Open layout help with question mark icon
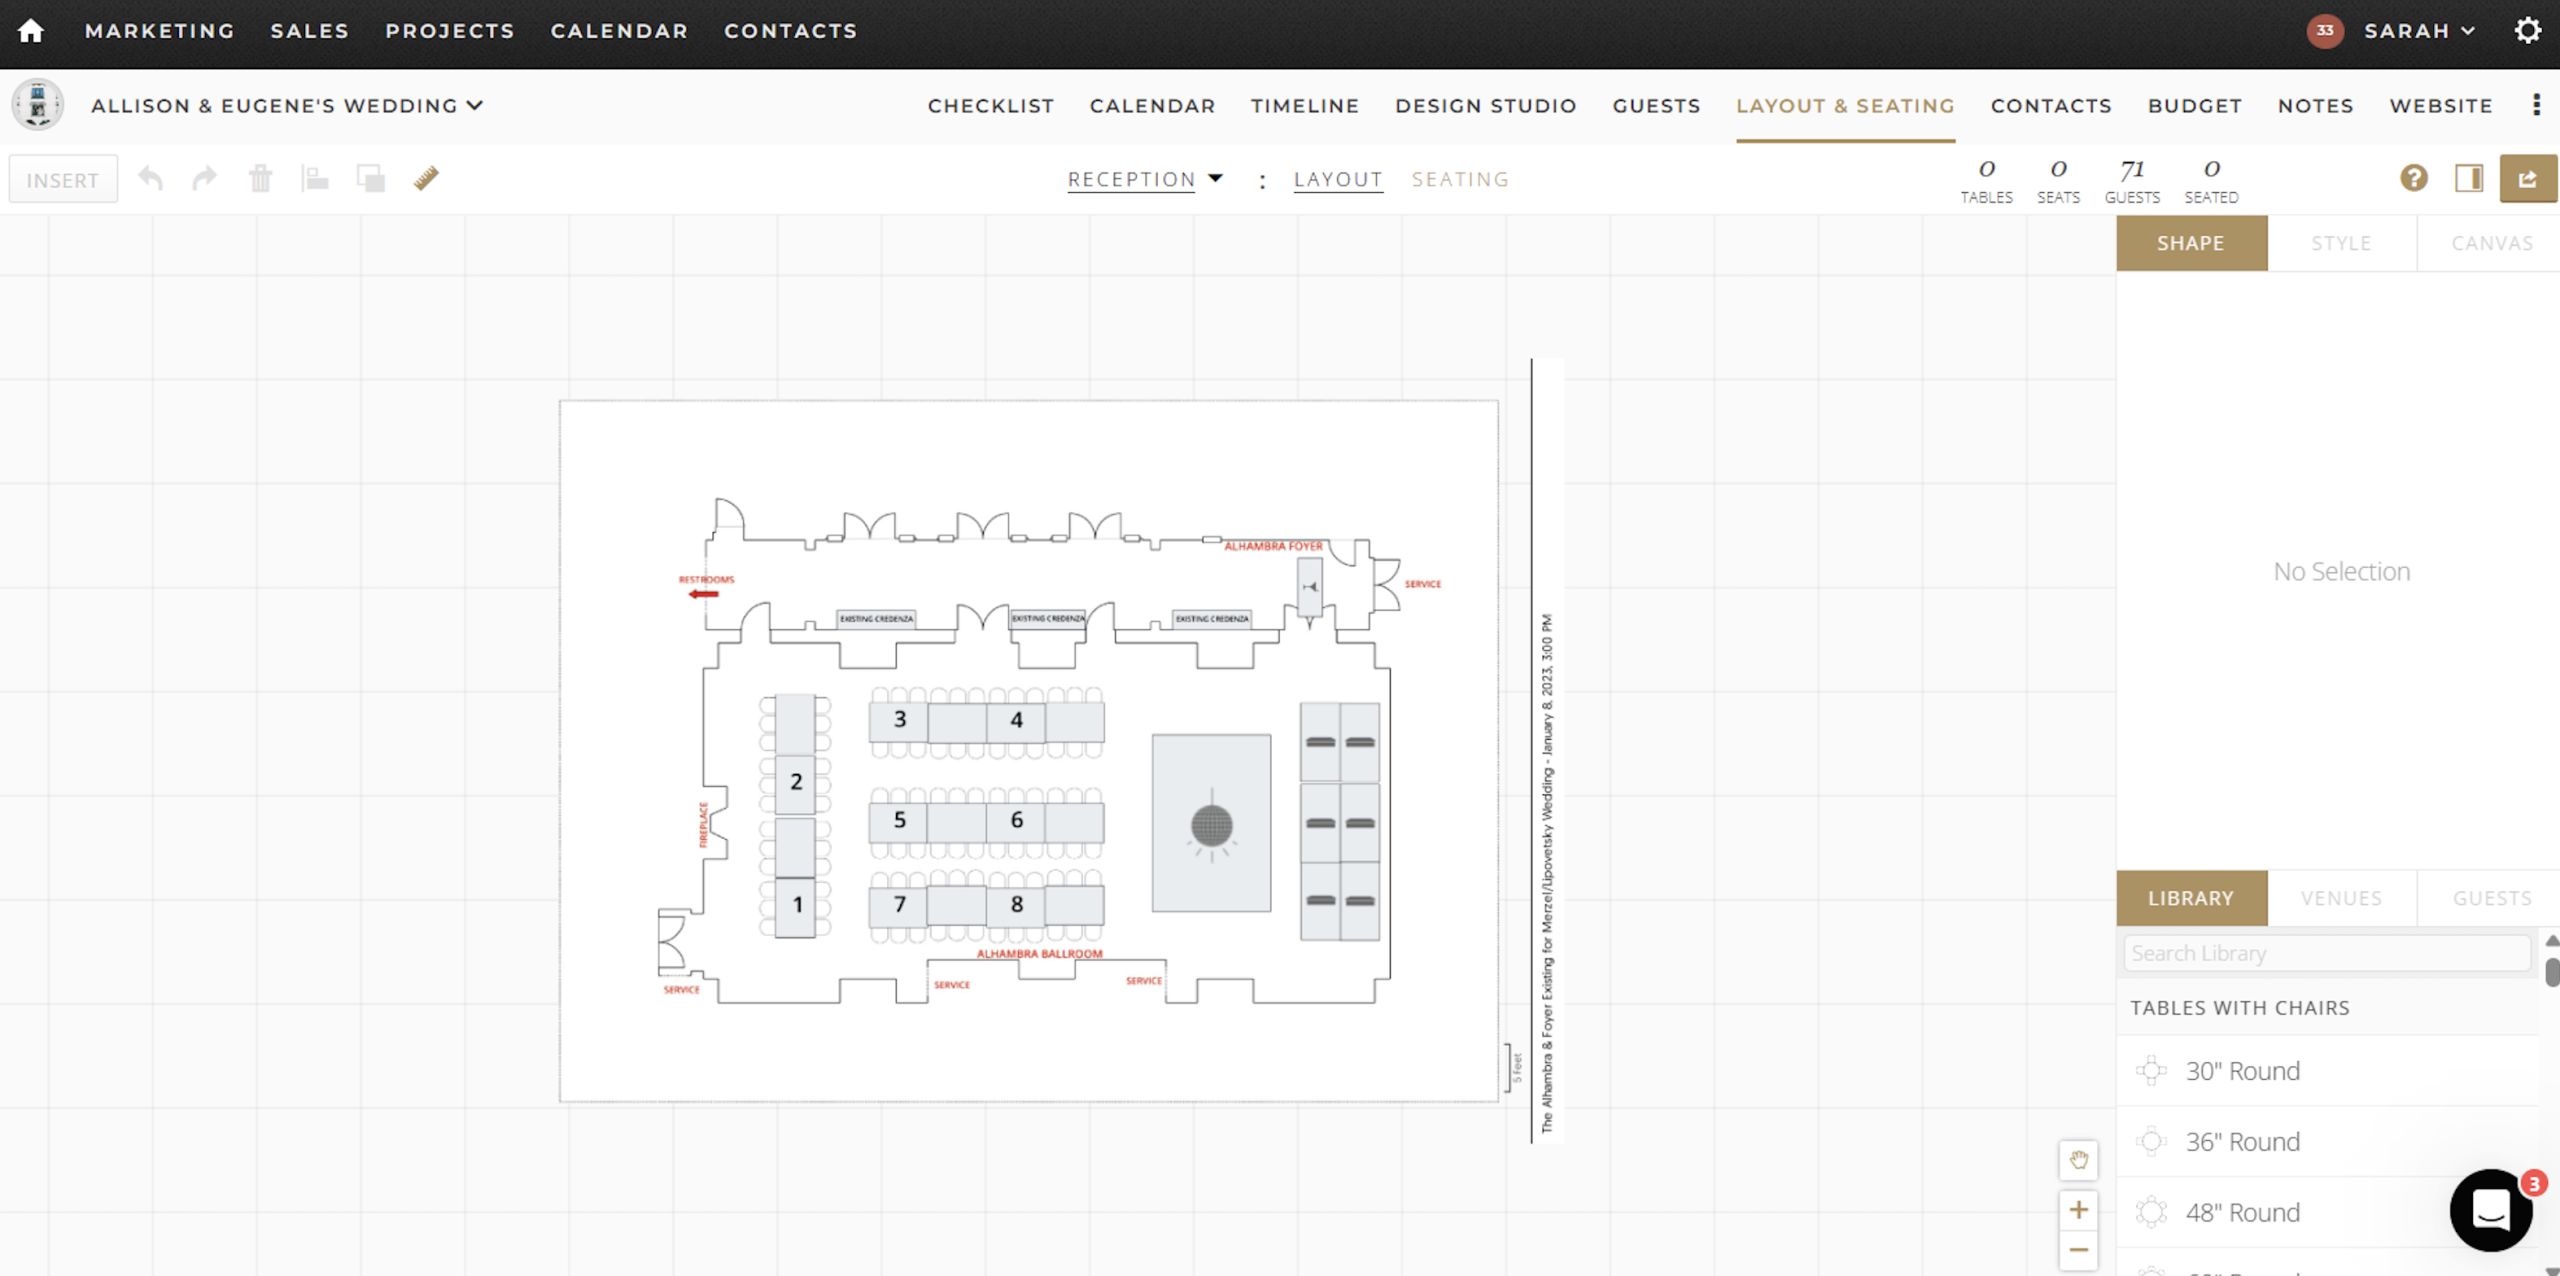 [2415, 178]
